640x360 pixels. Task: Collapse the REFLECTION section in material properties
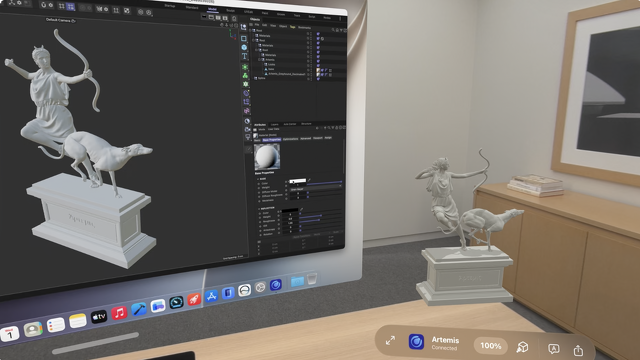point(259,208)
